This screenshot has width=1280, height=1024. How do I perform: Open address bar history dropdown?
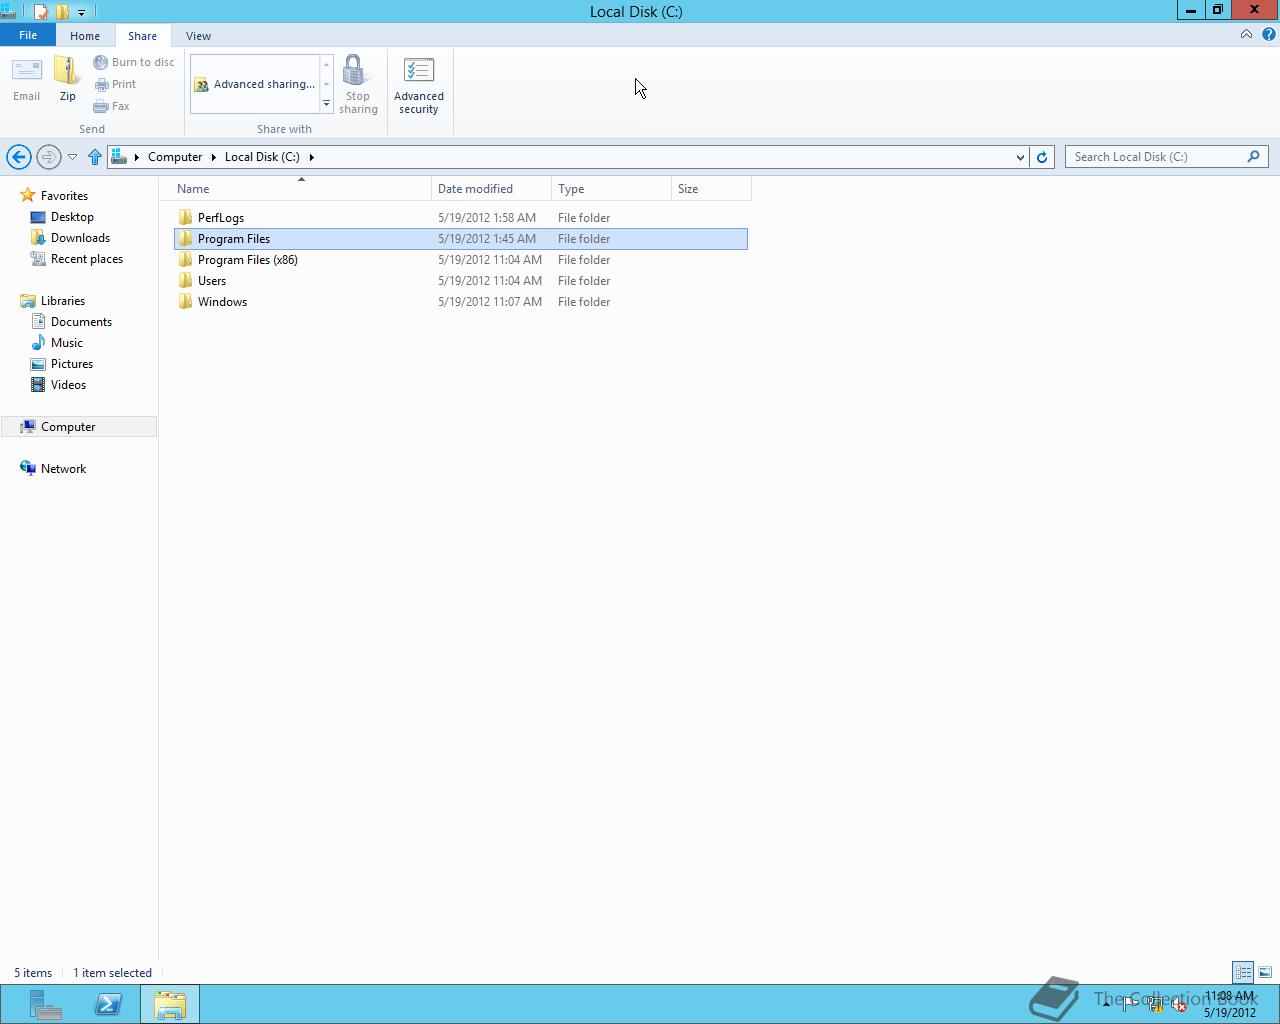pyautogui.click(x=1020, y=157)
